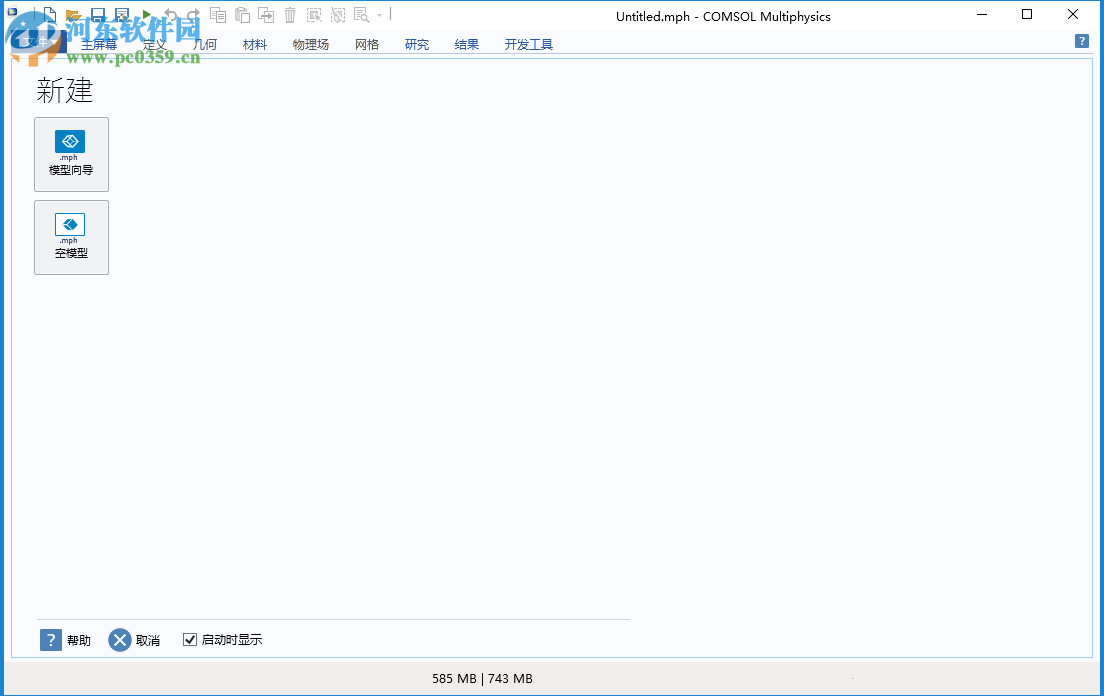Click the 帮助 button at the bottom
Image resolution: width=1104 pixels, height=696 pixels.
pos(66,639)
